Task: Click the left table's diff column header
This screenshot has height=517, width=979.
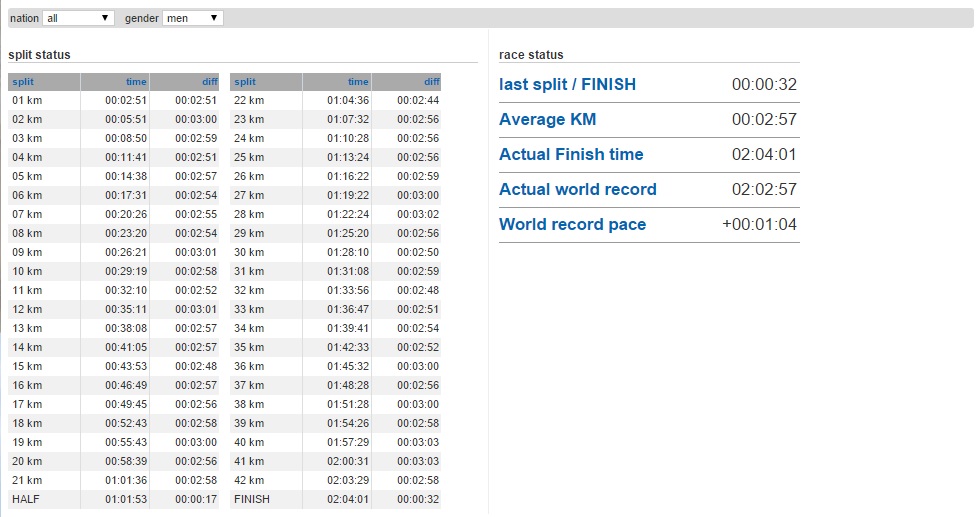Action: (x=210, y=82)
